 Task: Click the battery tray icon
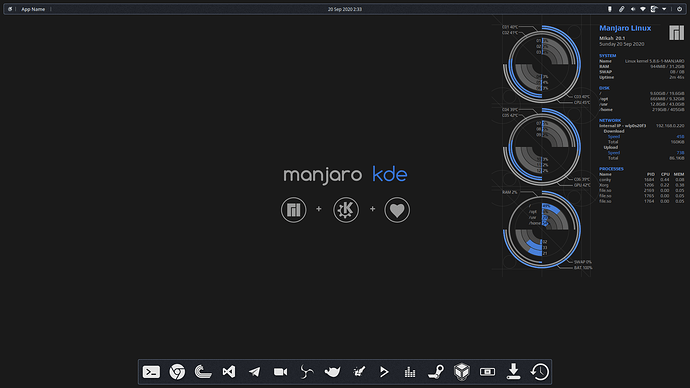610,9
